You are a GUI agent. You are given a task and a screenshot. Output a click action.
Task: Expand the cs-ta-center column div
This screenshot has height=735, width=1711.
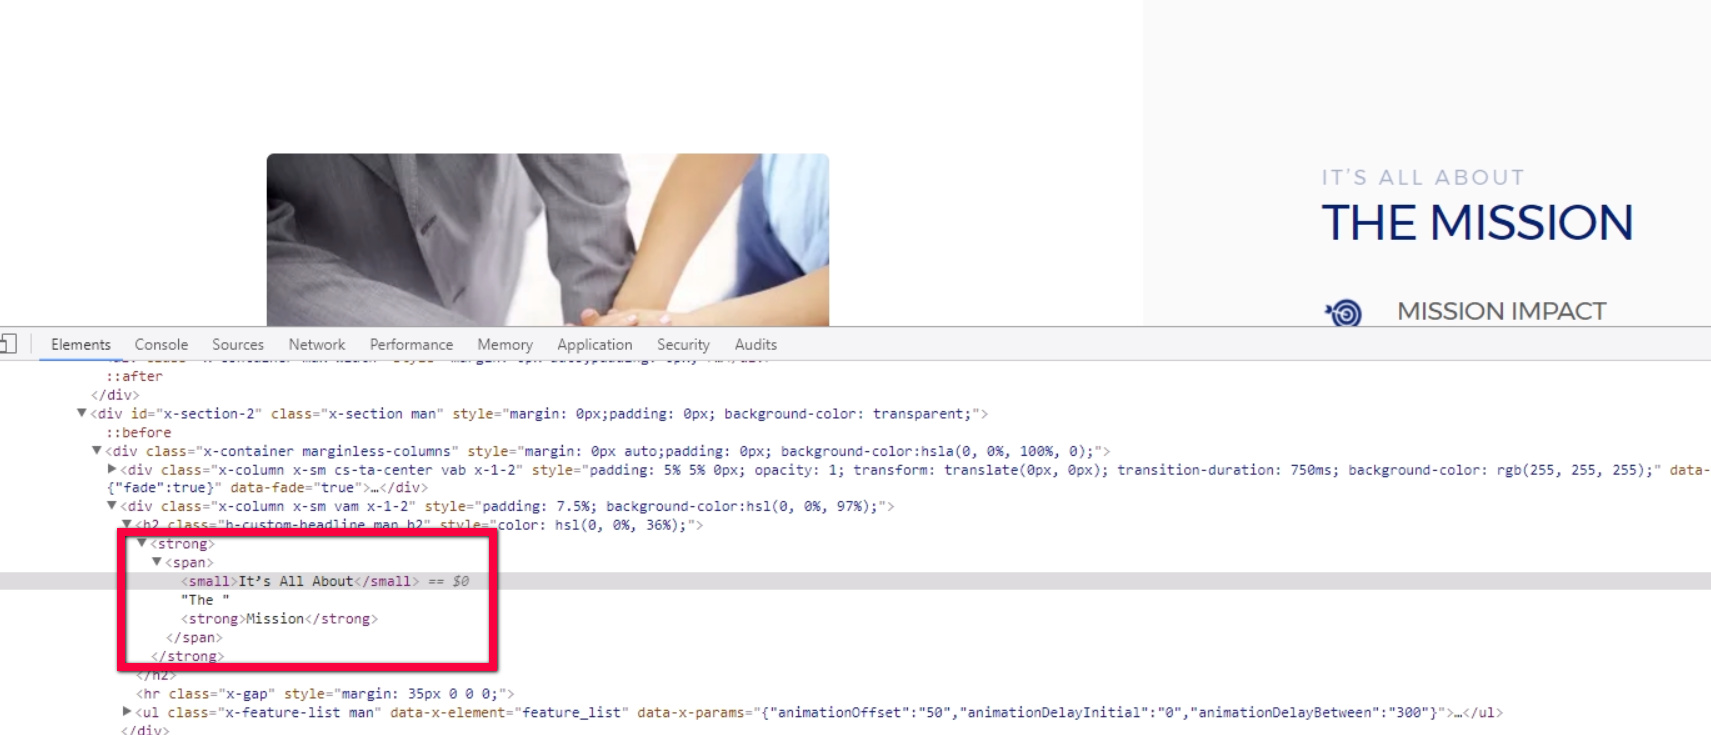click(112, 469)
